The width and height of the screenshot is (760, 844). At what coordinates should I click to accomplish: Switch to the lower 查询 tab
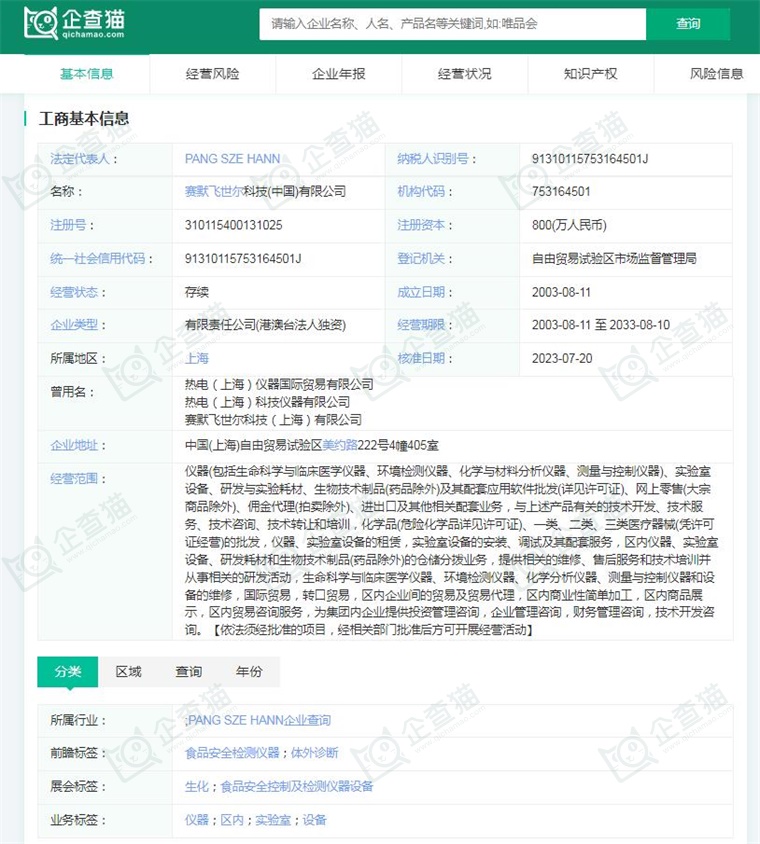(x=189, y=671)
